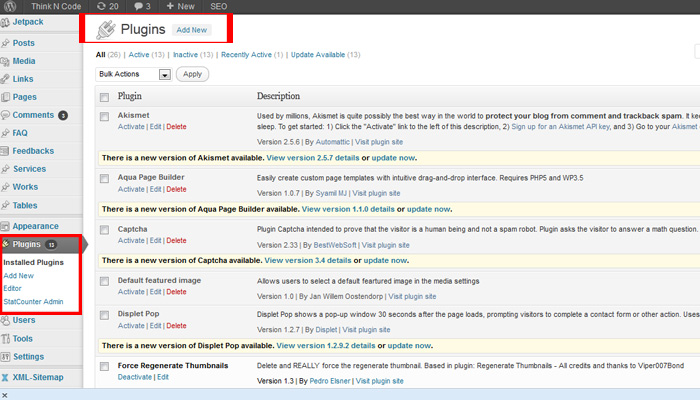View version 1.1.0 details for Aqua Page Builder
The height and width of the screenshot is (400, 700).
[348, 209]
